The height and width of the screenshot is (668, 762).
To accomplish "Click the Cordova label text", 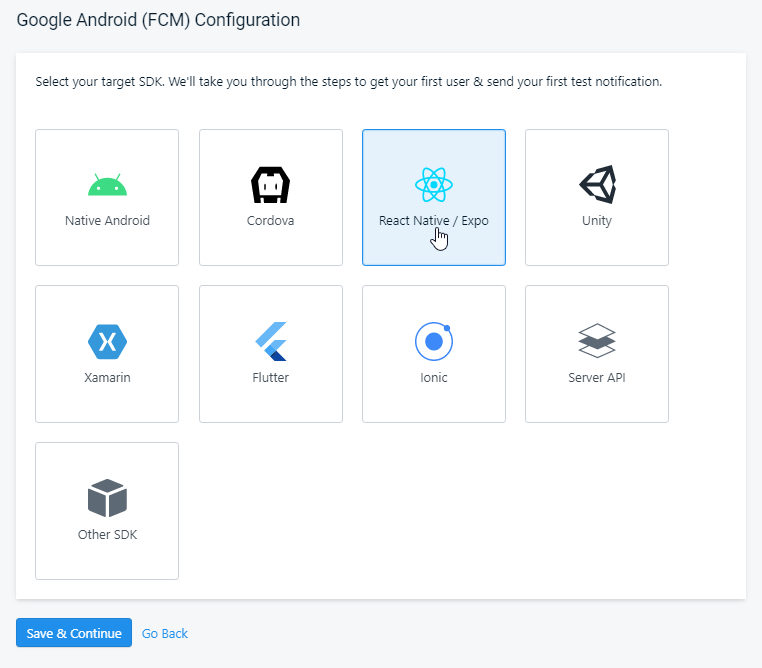I will [x=271, y=221].
